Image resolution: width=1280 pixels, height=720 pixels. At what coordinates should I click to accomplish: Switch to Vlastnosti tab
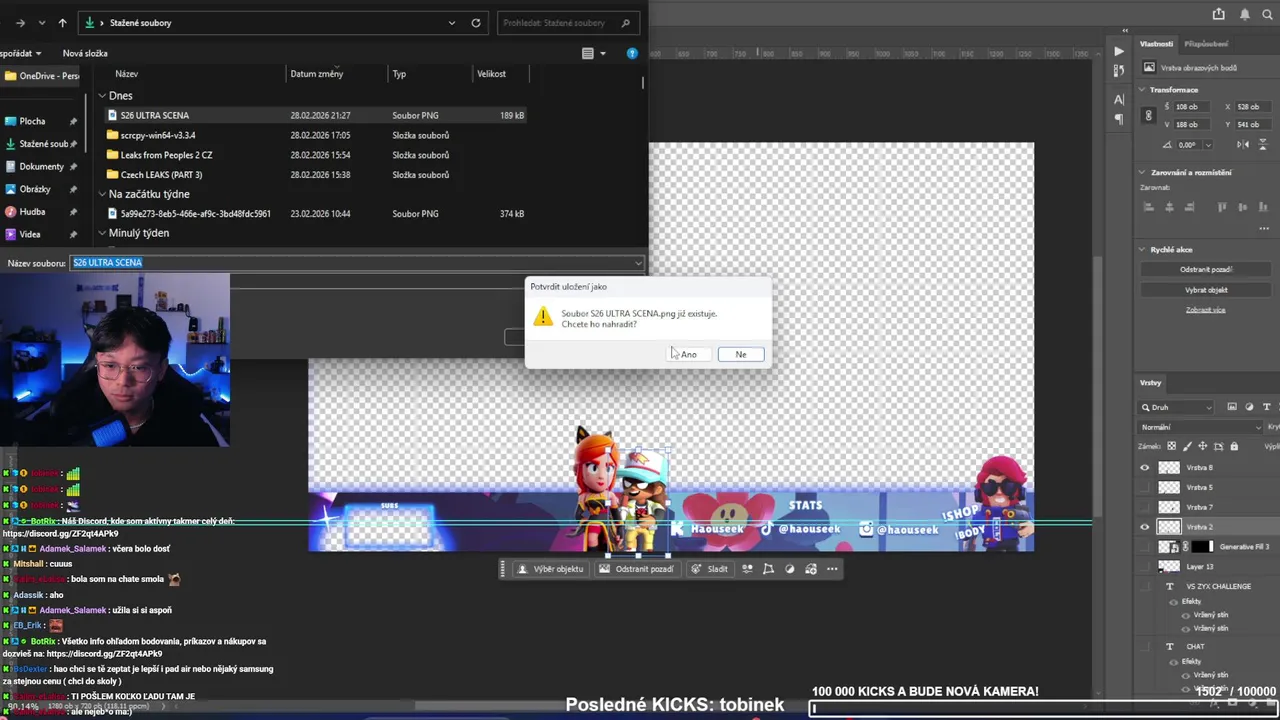coord(1156,44)
